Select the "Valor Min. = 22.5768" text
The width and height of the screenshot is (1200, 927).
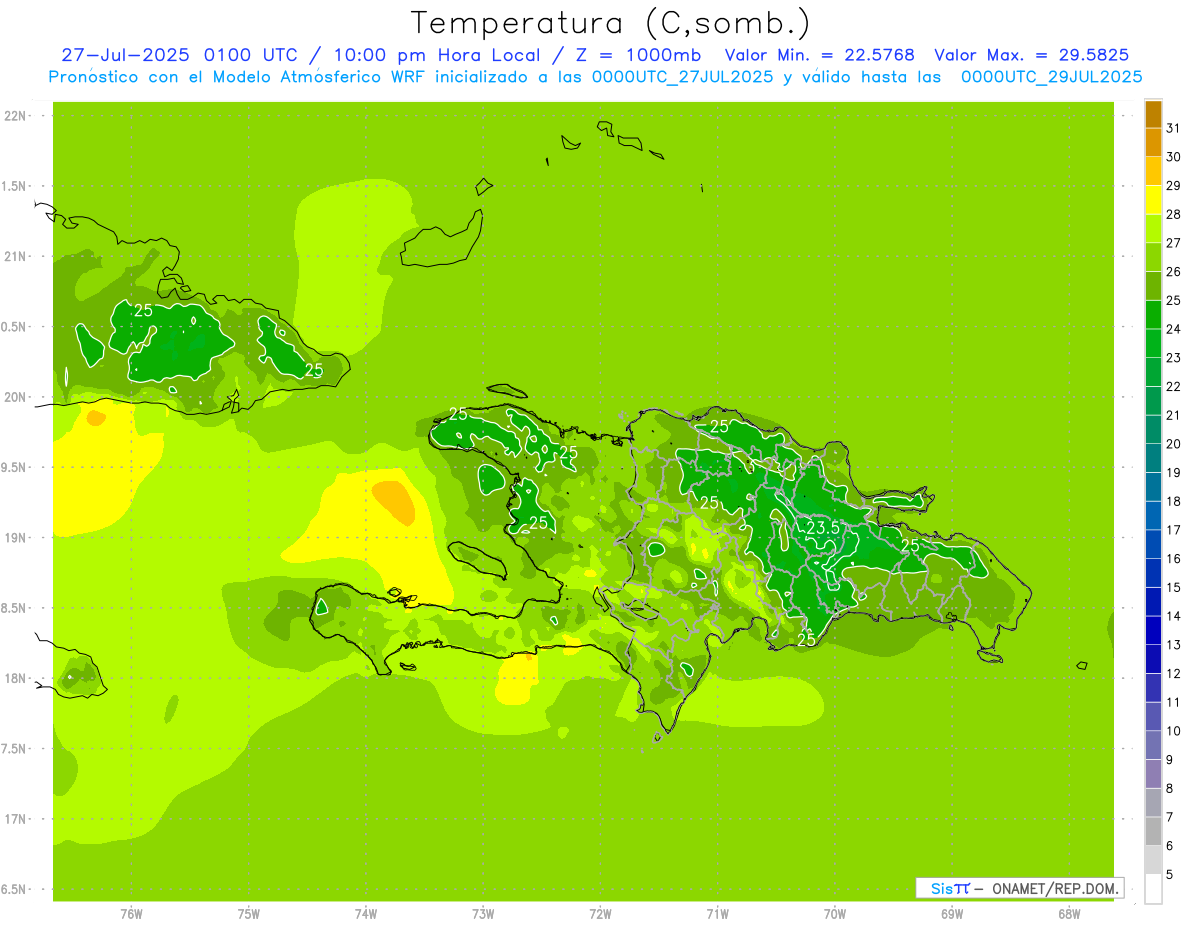(x=819, y=55)
